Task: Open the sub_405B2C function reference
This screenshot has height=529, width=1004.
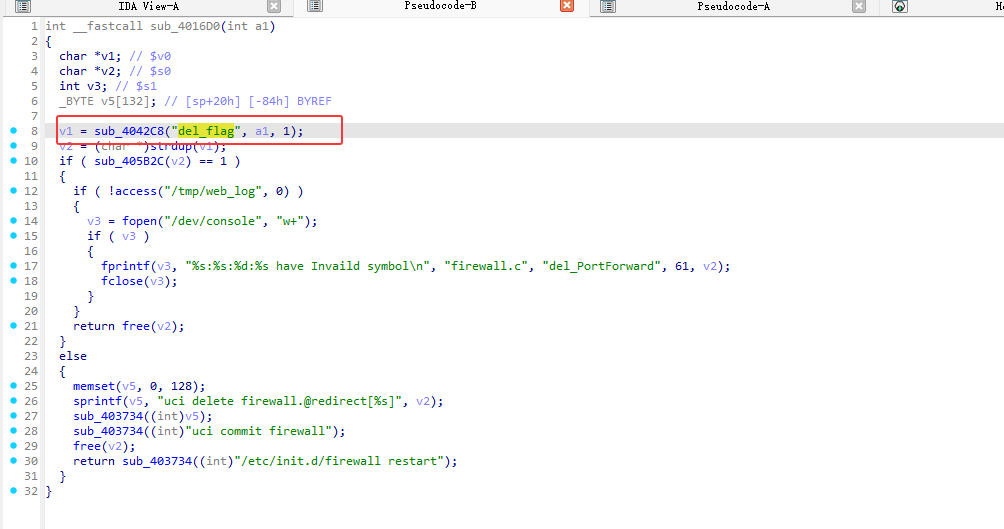Action: point(125,161)
